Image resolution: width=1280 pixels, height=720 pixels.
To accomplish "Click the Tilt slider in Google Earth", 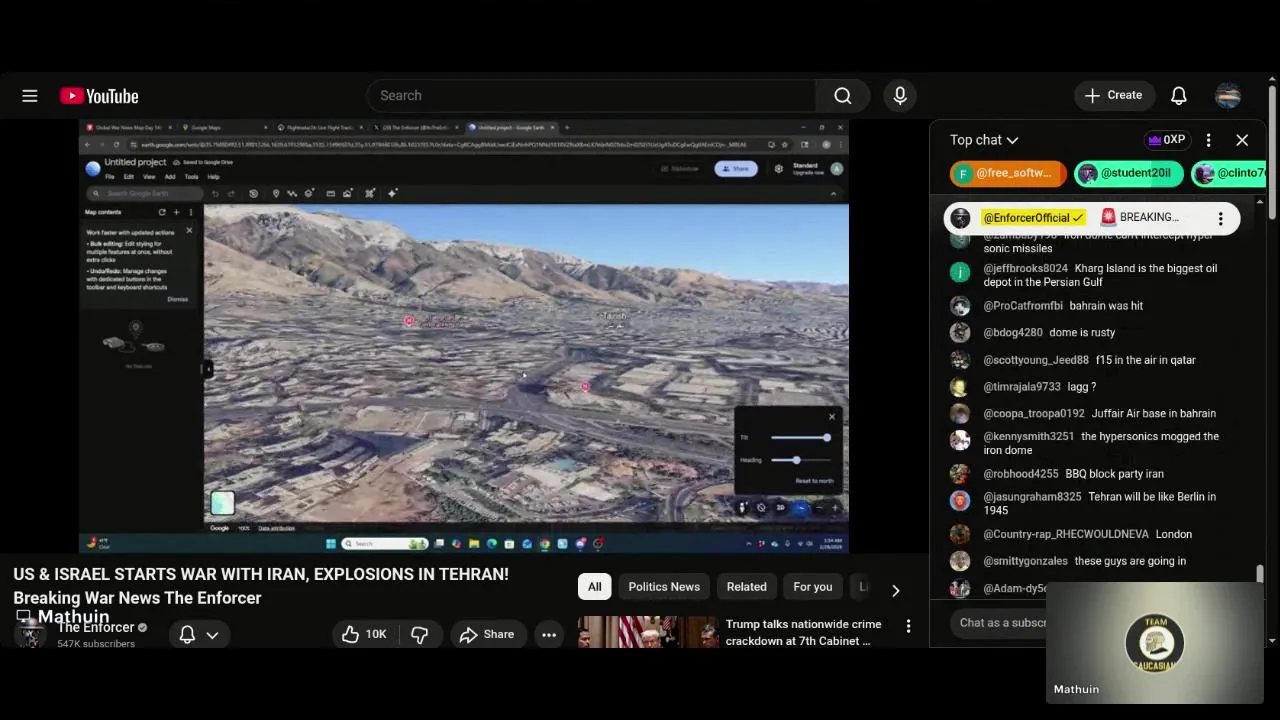I will point(801,437).
